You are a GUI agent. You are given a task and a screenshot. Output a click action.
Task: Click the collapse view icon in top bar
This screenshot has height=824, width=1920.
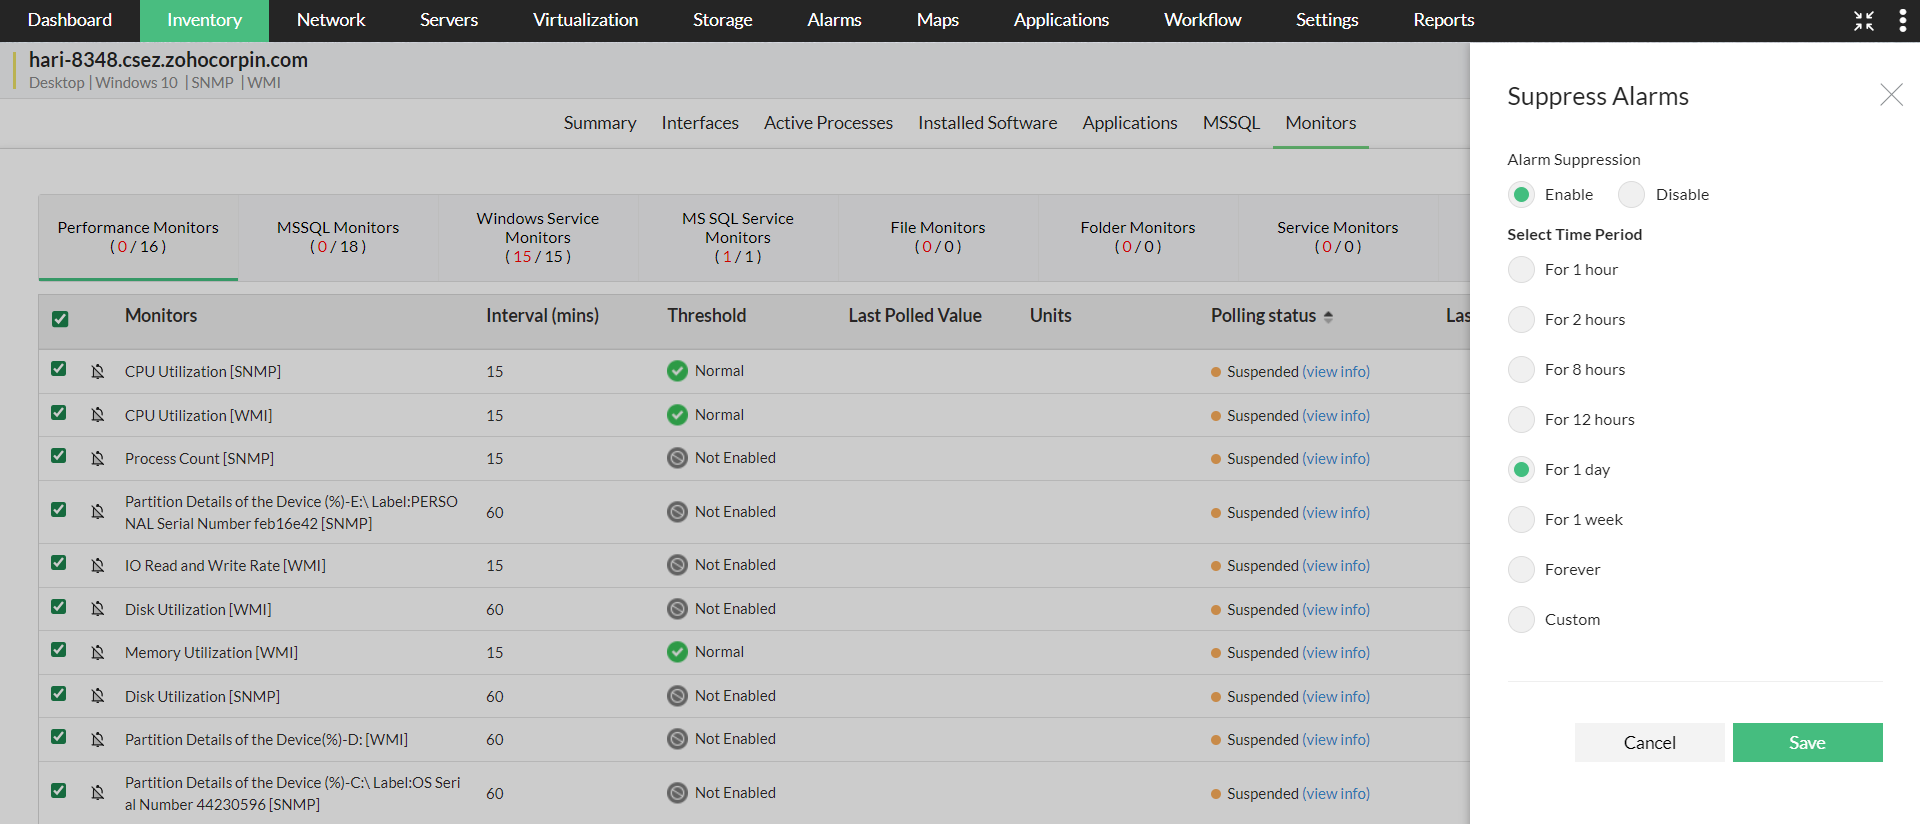click(1864, 21)
